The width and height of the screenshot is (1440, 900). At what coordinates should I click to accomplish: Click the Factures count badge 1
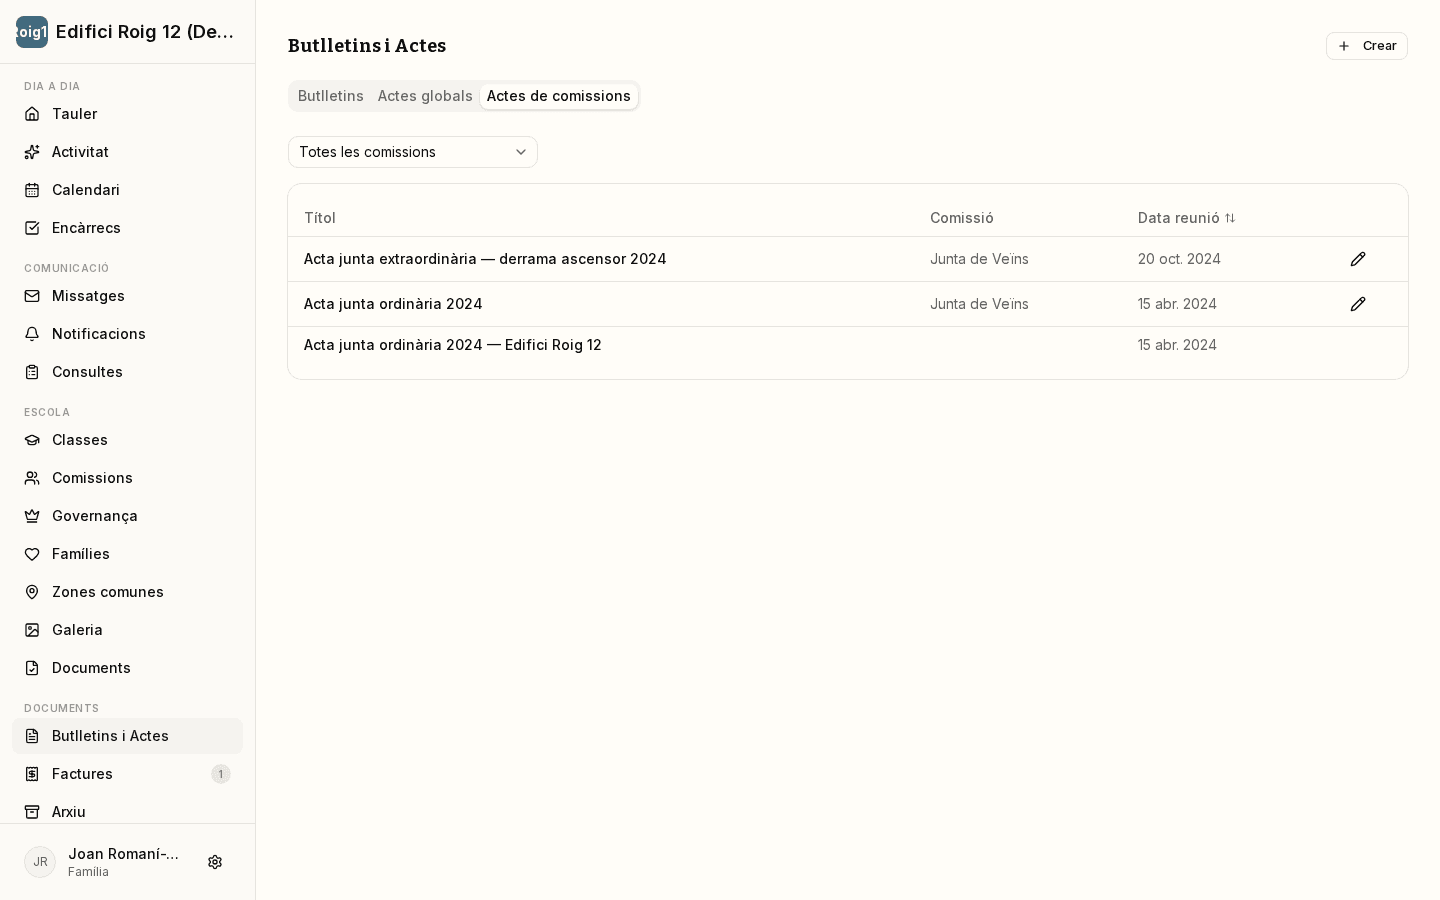coord(221,774)
